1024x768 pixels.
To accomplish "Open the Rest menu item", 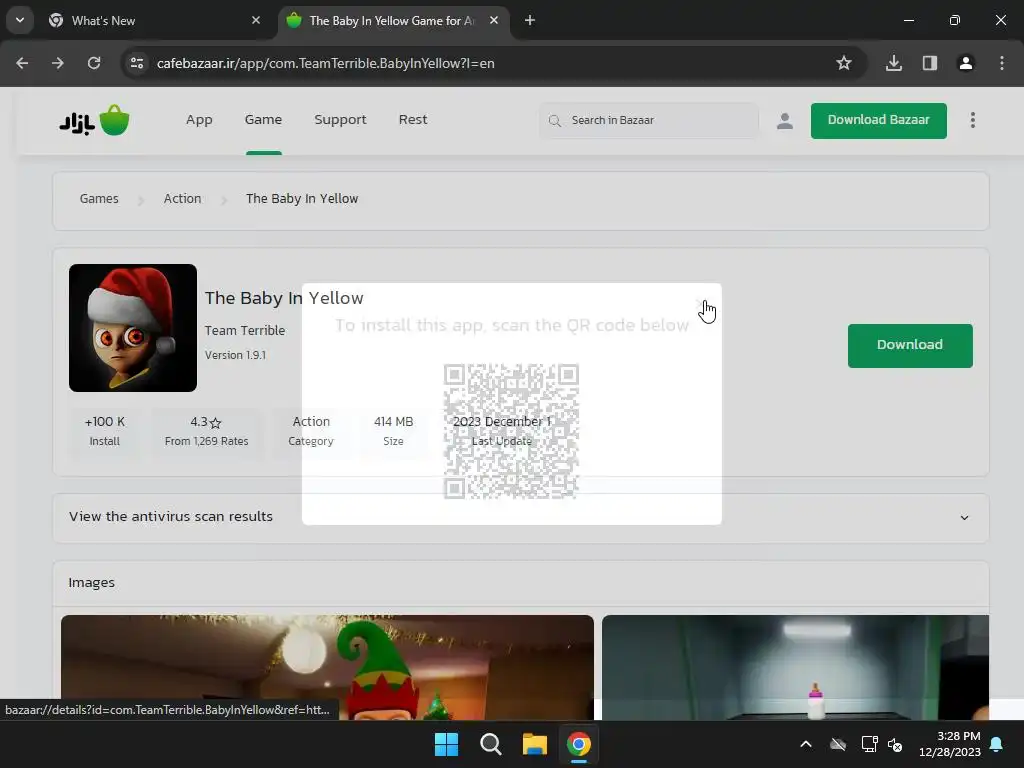I will tap(413, 120).
